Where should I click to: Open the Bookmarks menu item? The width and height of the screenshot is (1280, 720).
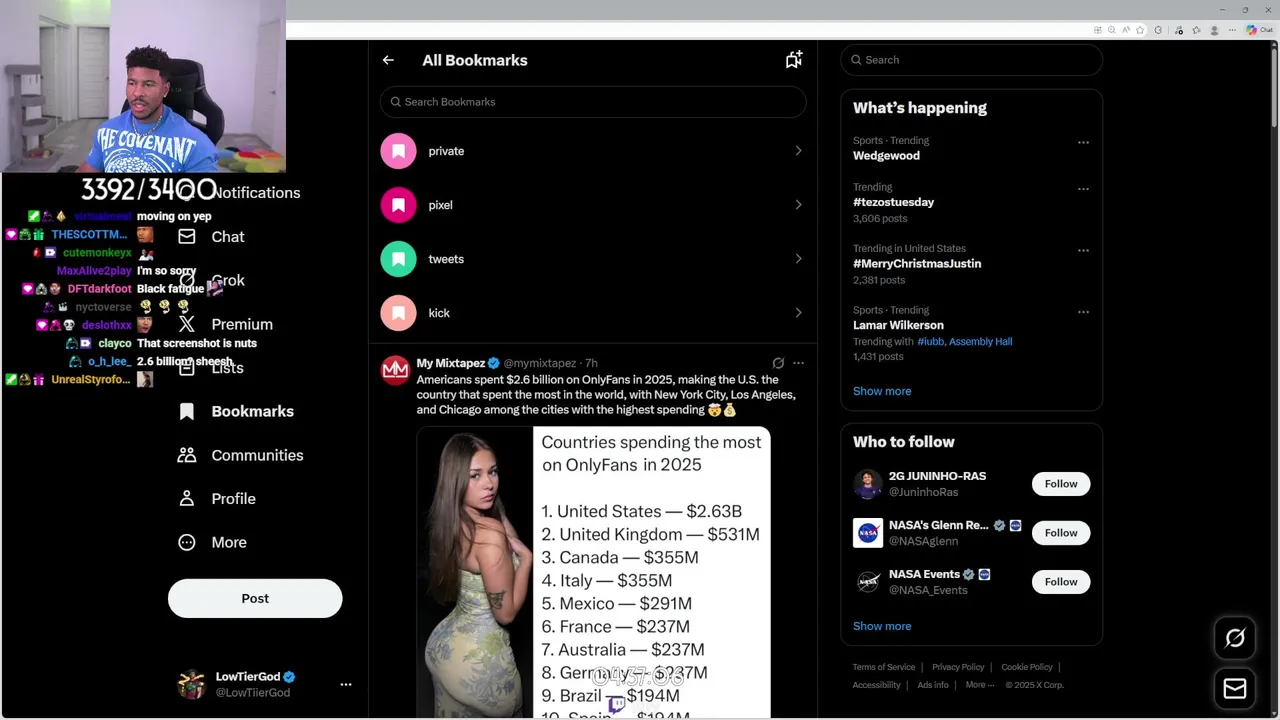point(252,411)
